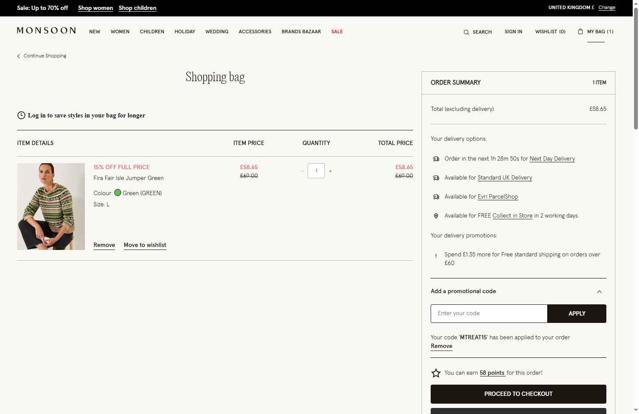The width and height of the screenshot is (639, 414).
Task: Open the Standard UK Delivery link
Action: [x=505, y=178]
